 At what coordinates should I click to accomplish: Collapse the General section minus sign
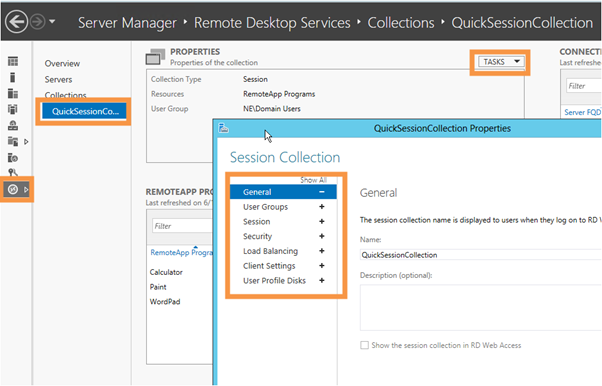pyautogui.click(x=322, y=192)
